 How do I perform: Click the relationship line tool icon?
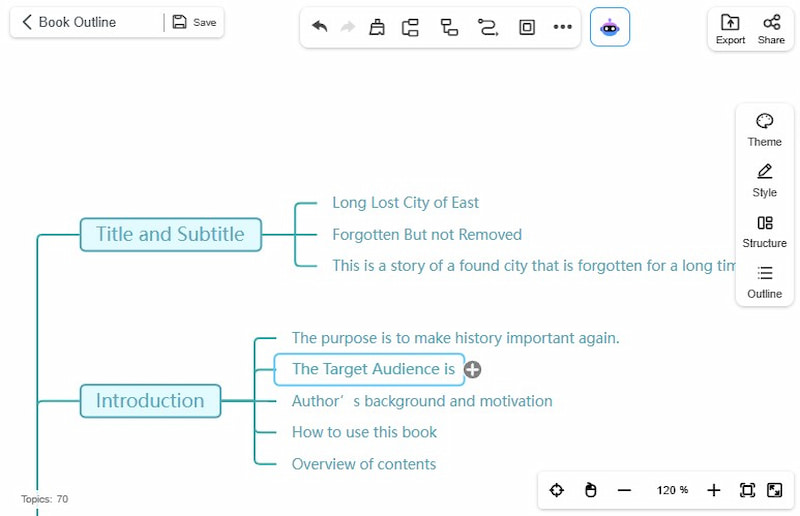(x=487, y=27)
